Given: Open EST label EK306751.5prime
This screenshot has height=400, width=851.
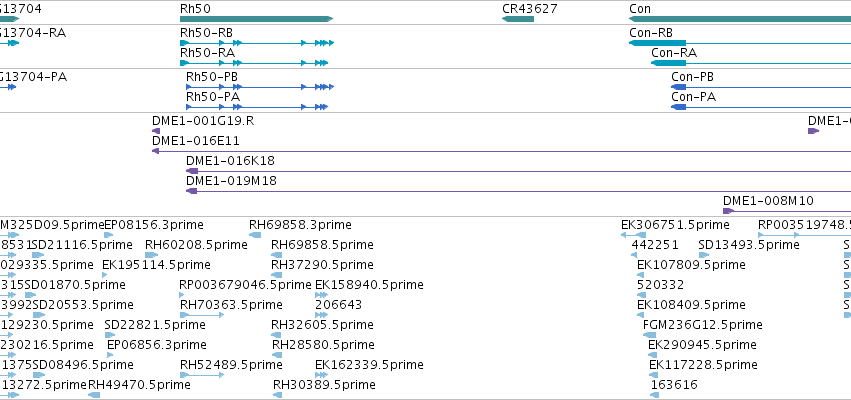Looking at the screenshot, I should click(675, 225).
